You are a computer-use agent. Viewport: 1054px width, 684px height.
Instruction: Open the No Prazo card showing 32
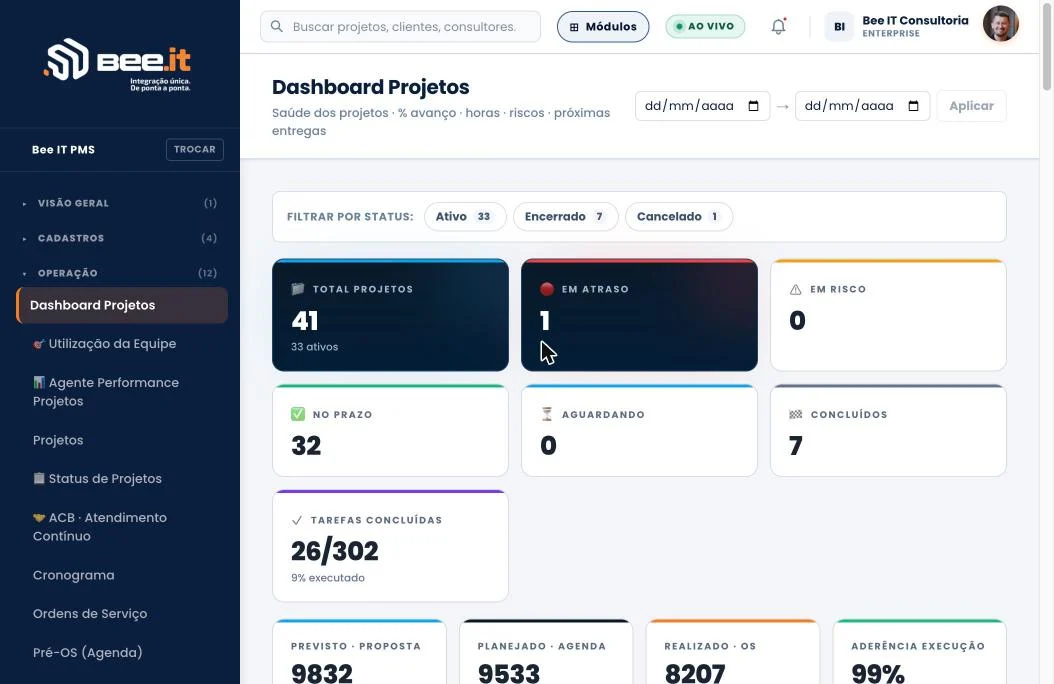pyautogui.click(x=391, y=431)
